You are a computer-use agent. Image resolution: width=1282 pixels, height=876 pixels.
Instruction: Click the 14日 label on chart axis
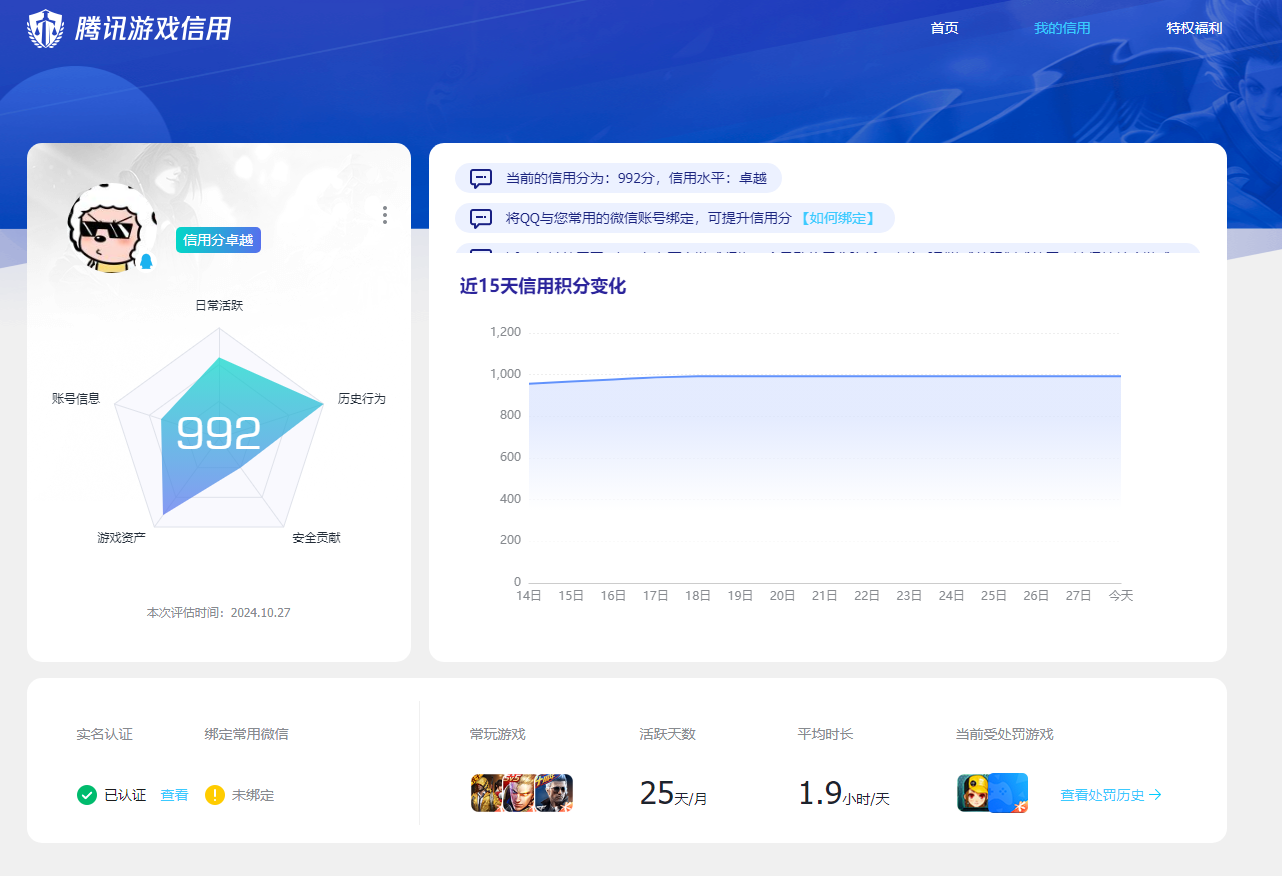click(x=528, y=595)
